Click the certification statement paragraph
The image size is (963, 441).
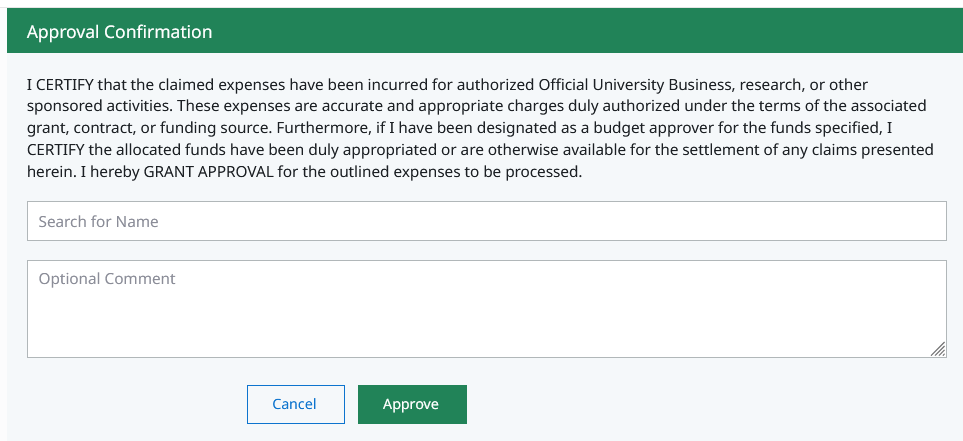click(480, 128)
